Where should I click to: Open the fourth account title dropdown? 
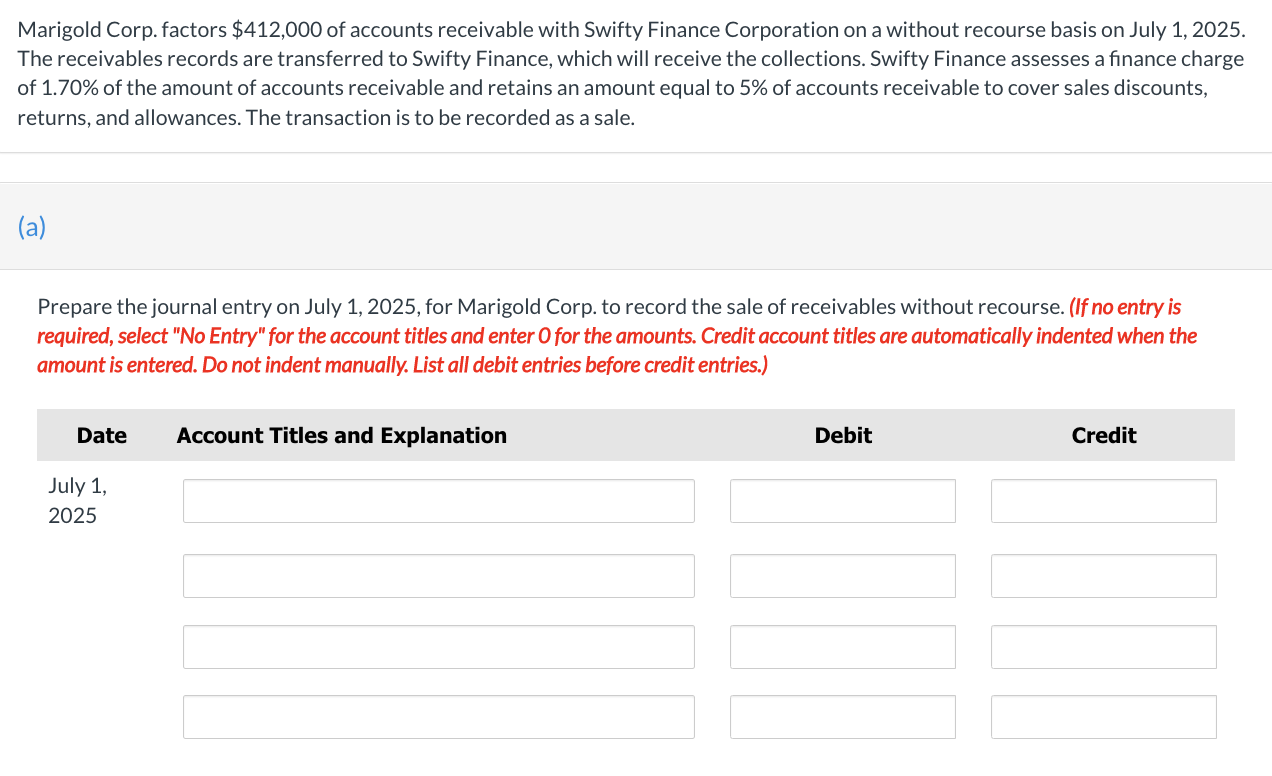[x=438, y=717]
